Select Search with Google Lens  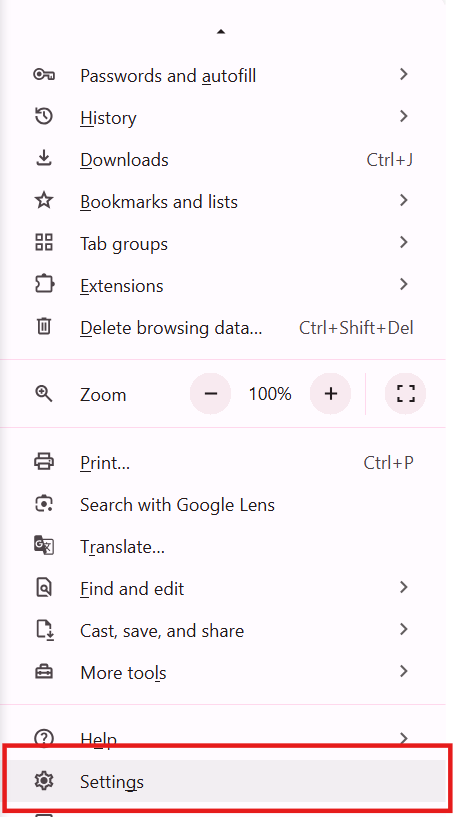[223, 504]
